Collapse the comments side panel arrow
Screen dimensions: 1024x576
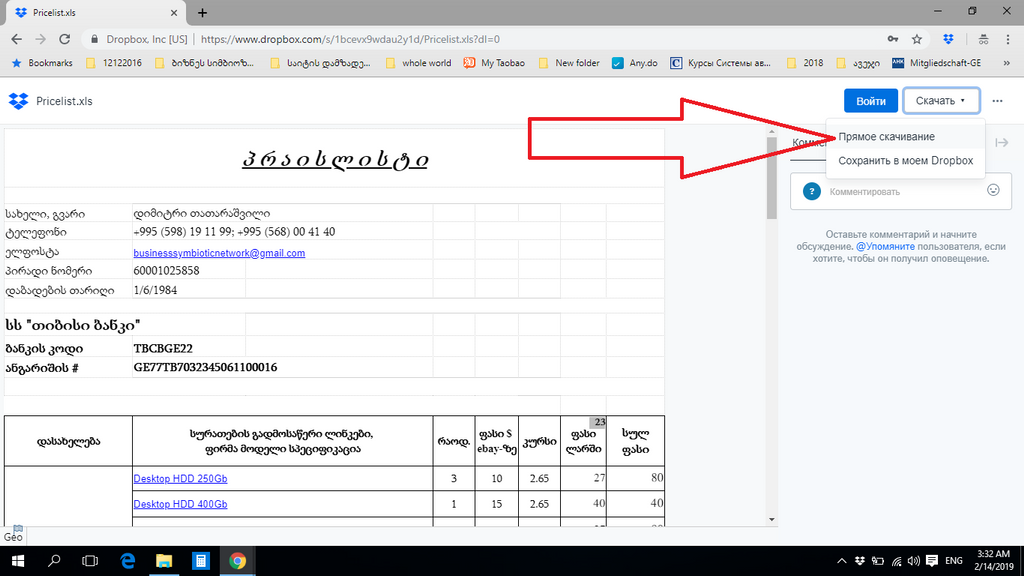pos(1002,142)
